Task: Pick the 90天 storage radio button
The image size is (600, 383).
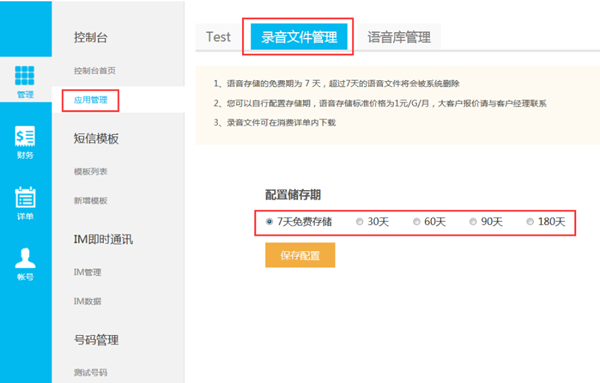Action: coord(473,222)
